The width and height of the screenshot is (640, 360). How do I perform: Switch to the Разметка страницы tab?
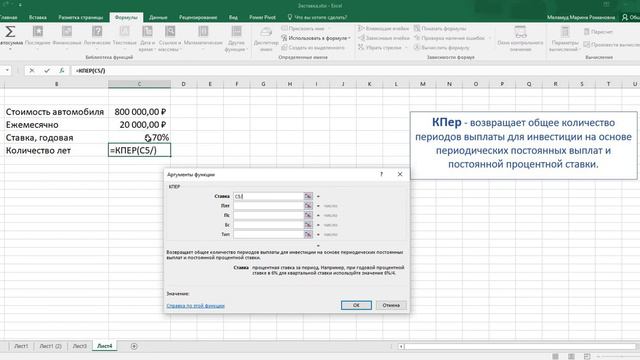pos(80,18)
